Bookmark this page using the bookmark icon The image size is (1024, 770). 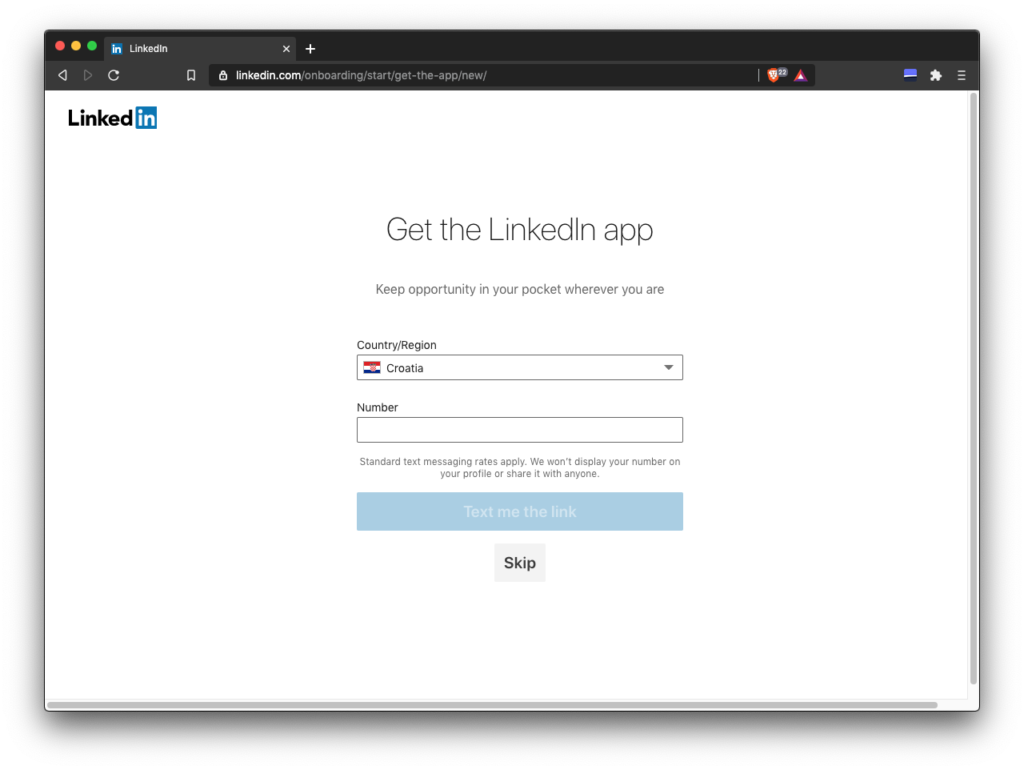[x=191, y=75]
